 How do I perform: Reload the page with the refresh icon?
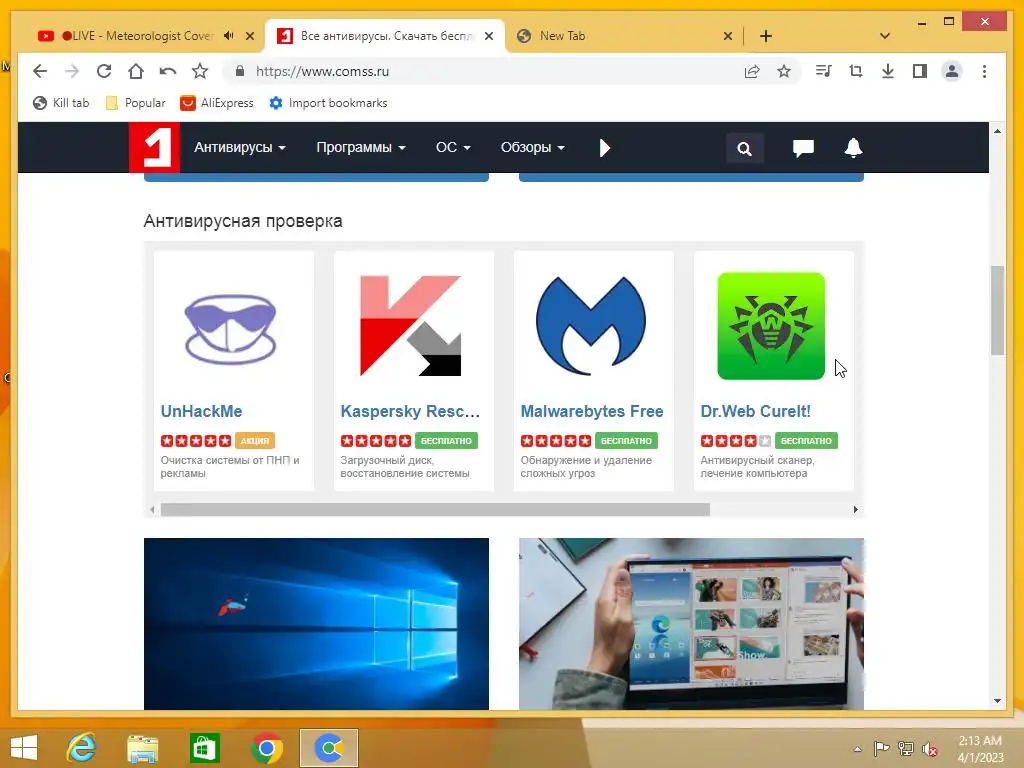click(104, 71)
